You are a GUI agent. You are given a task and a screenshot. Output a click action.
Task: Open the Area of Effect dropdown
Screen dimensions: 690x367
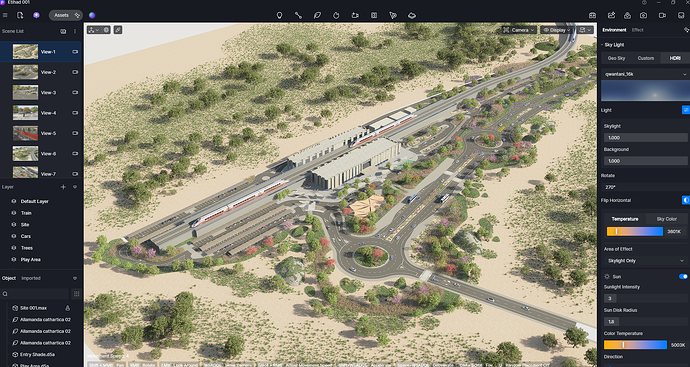pyautogui.click(x=645, y=261)
